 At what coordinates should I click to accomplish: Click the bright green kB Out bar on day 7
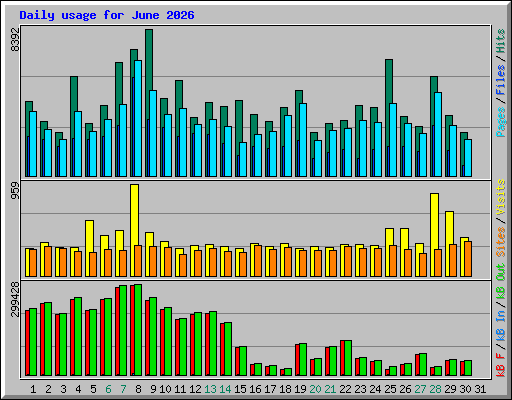click(x=123, y=330)
